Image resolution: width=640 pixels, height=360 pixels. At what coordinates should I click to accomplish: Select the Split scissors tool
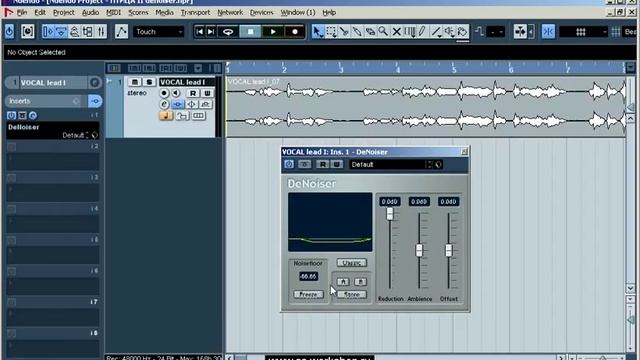pos(344,31)
